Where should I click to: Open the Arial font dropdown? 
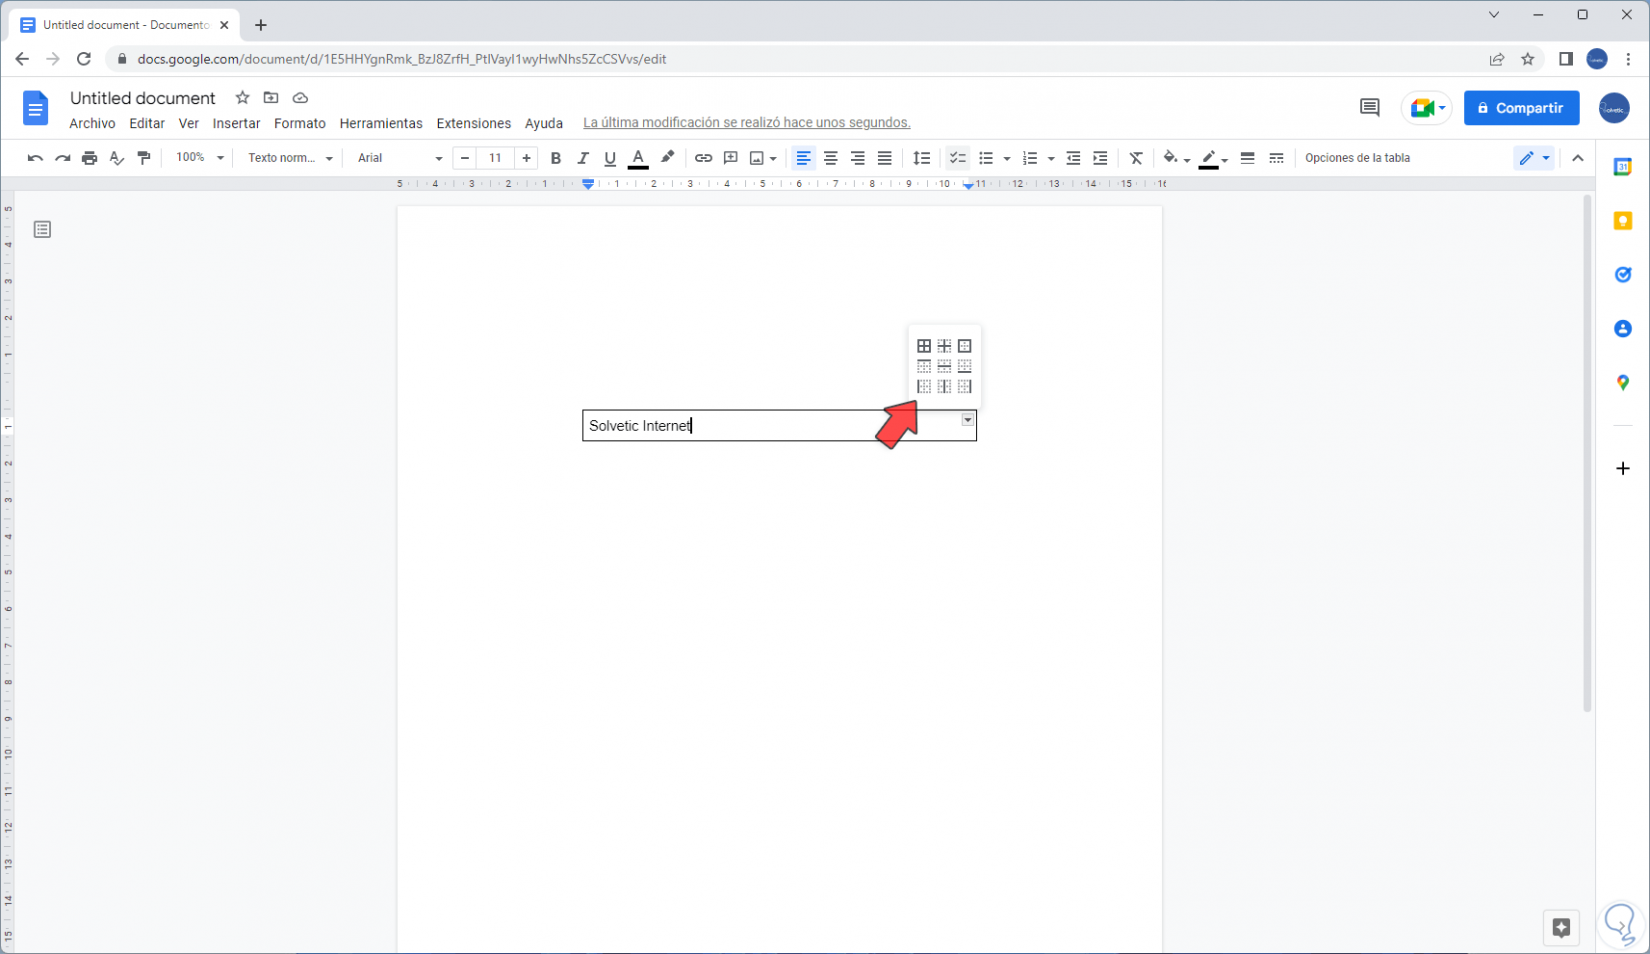click(x=400, y=158)
